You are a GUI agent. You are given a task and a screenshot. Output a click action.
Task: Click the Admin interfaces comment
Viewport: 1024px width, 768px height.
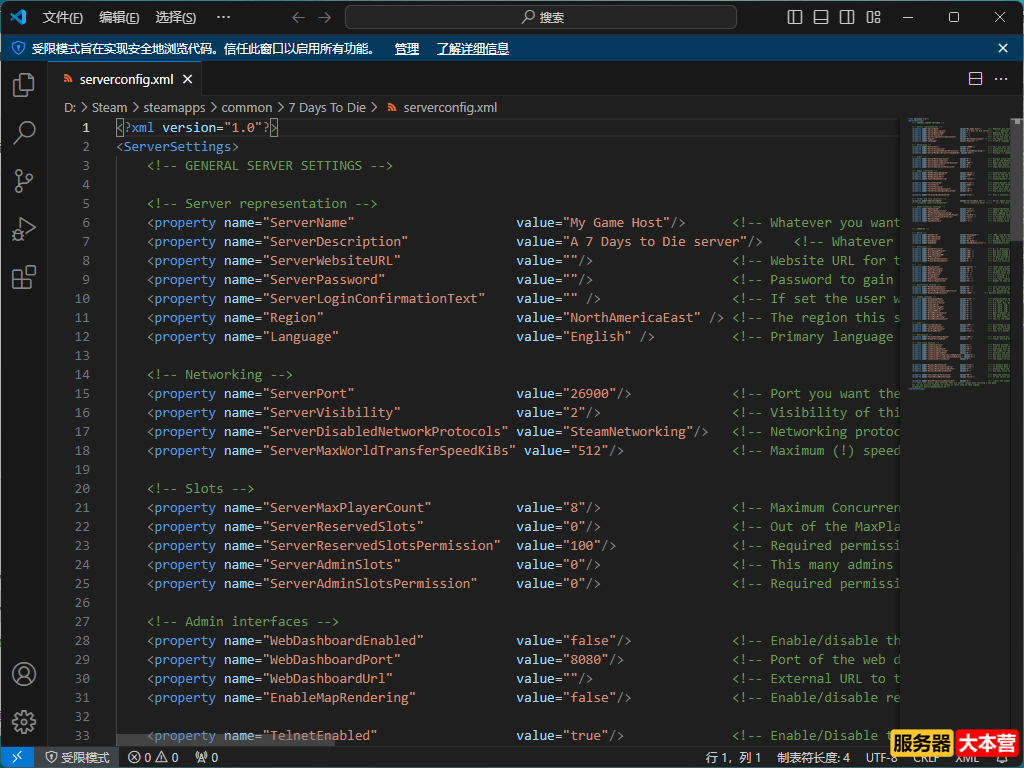click(243, 622)
